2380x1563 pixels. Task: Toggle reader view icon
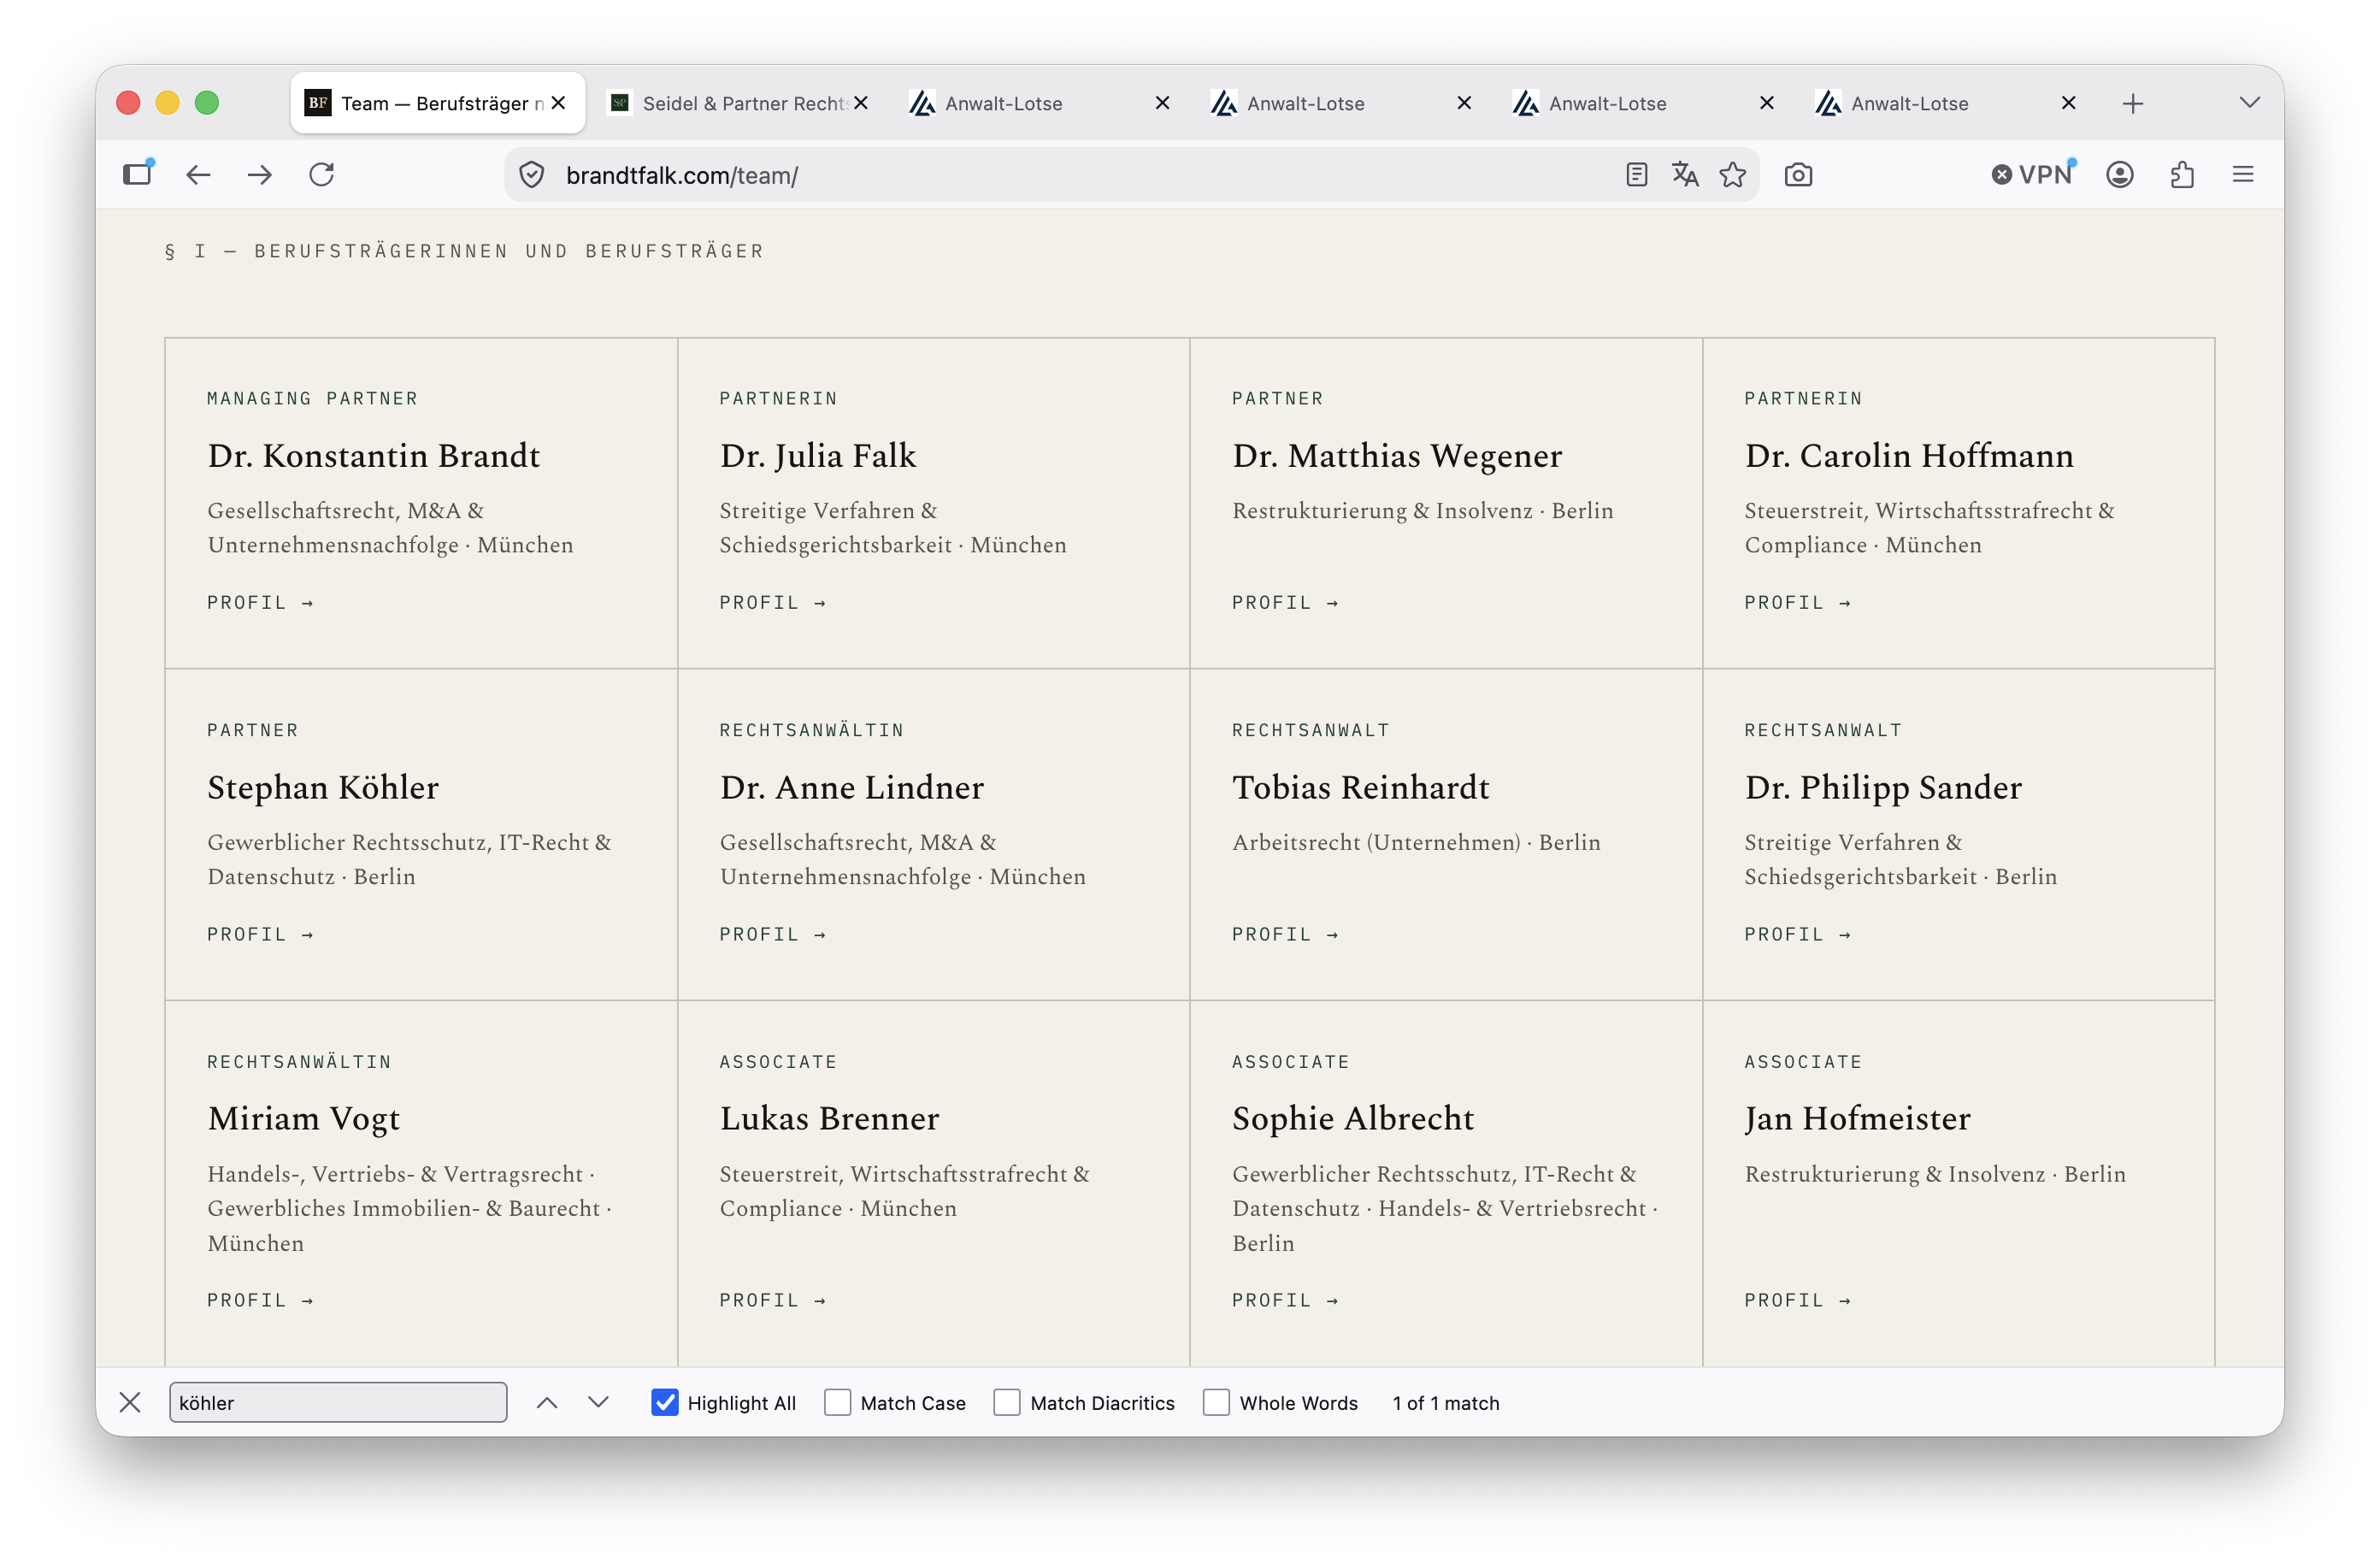coord(1636,175)
